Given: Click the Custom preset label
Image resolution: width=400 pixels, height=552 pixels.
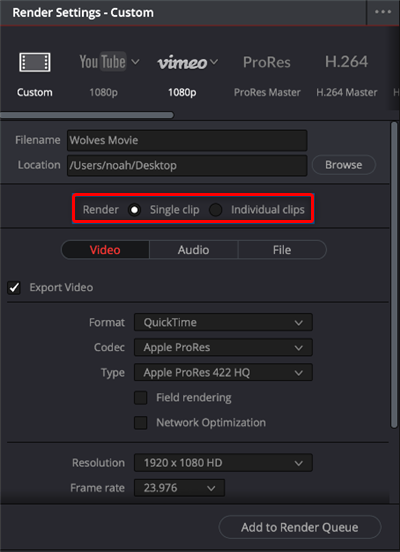Looking at the screenshot, I should pos(35,93).
